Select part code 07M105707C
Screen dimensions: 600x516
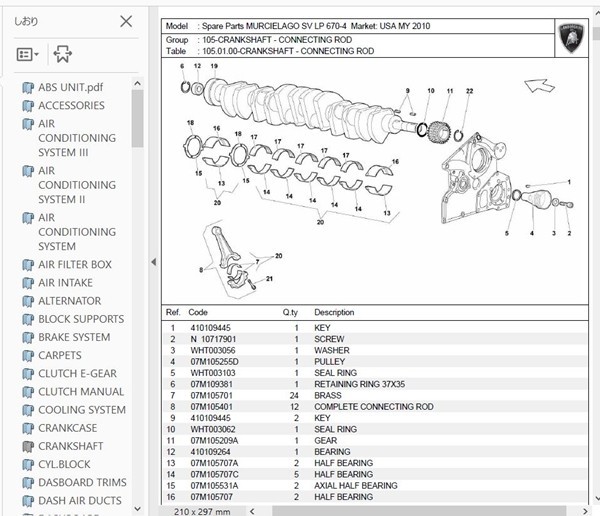tap(214, 475)
